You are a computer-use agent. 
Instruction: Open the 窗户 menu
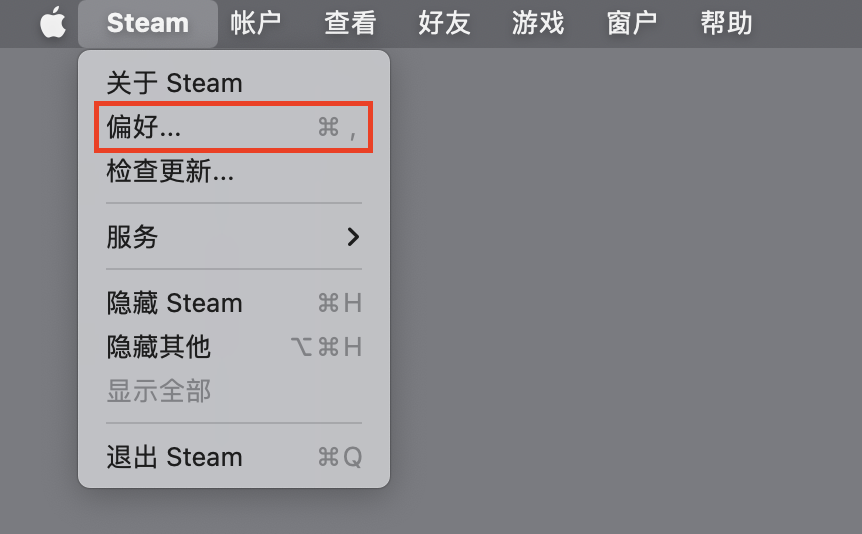click(633, 23)
